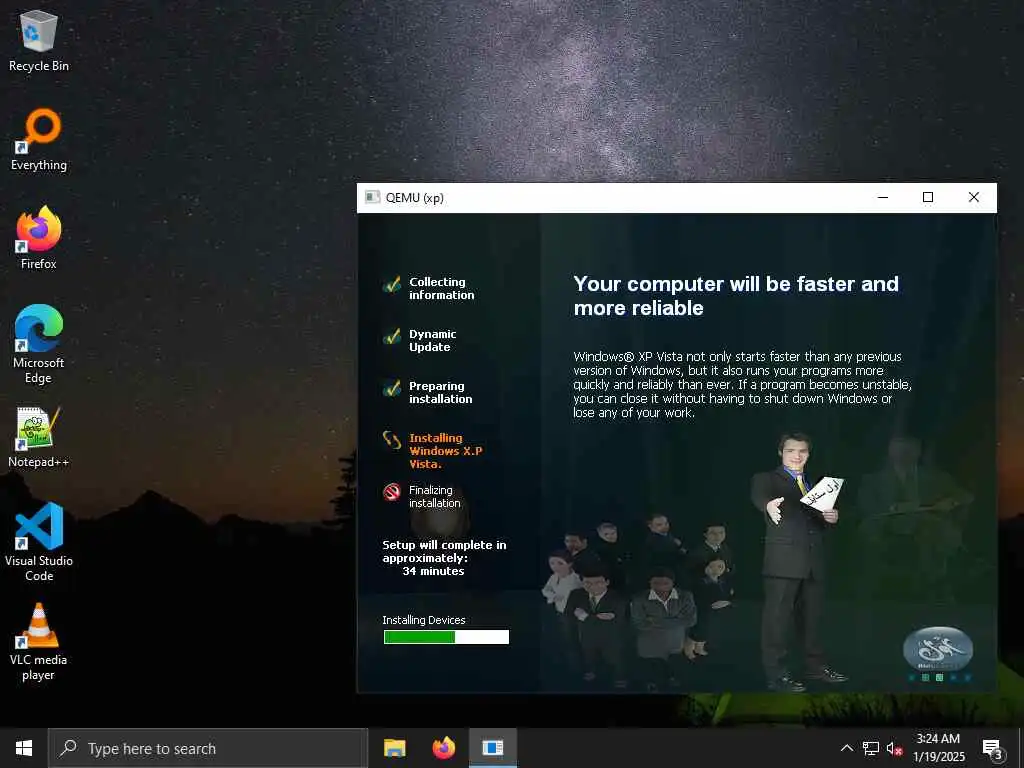The height and width of the screenshot is (768, 1024).
Task: Click the 'Your computer will be faster' heading
Action: (736, 296)
